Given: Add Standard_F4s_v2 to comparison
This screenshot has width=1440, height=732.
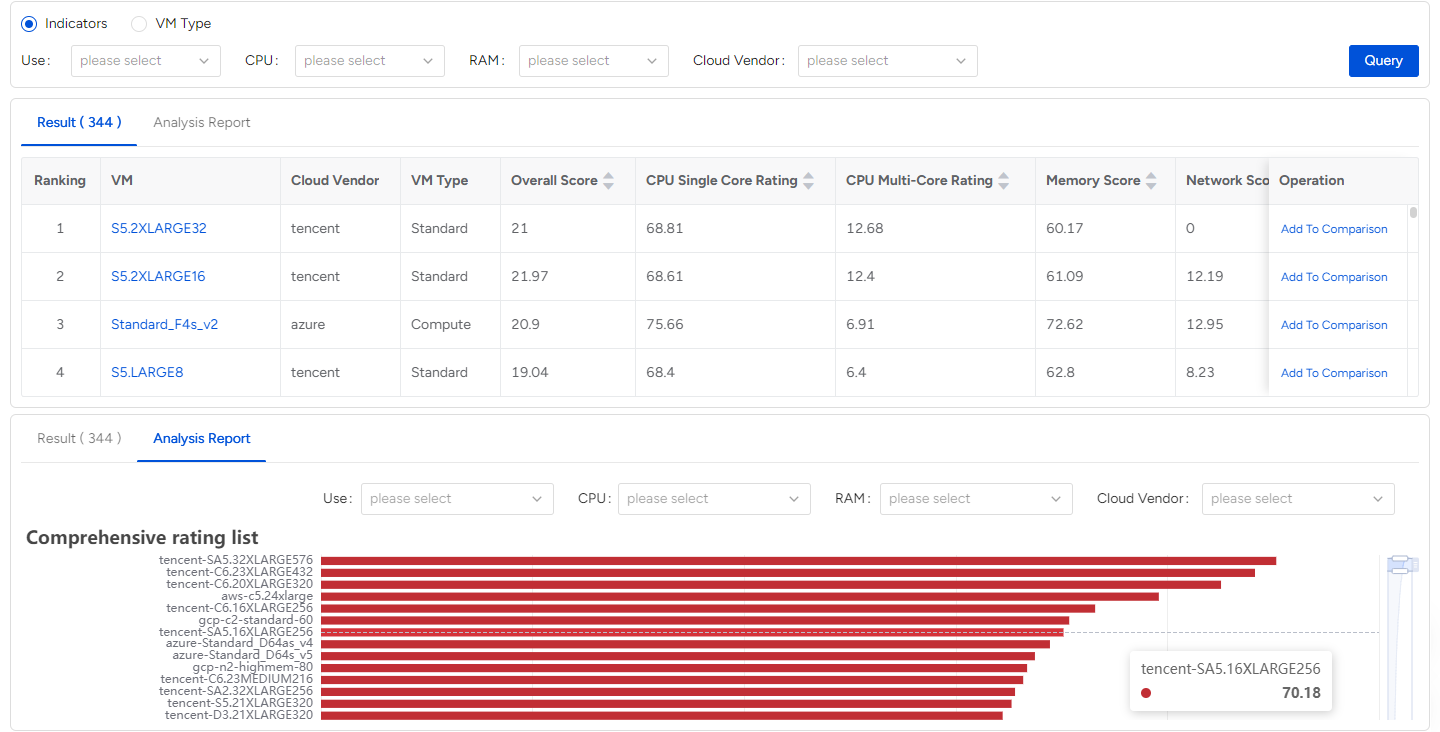Looking at the screenshot, I should [x=1333, y=325].
